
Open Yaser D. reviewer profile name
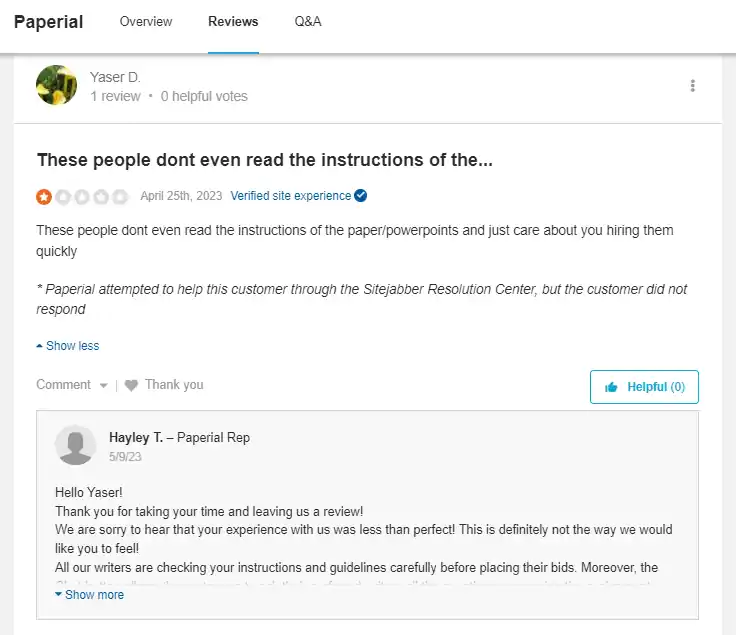click(115, 77)
